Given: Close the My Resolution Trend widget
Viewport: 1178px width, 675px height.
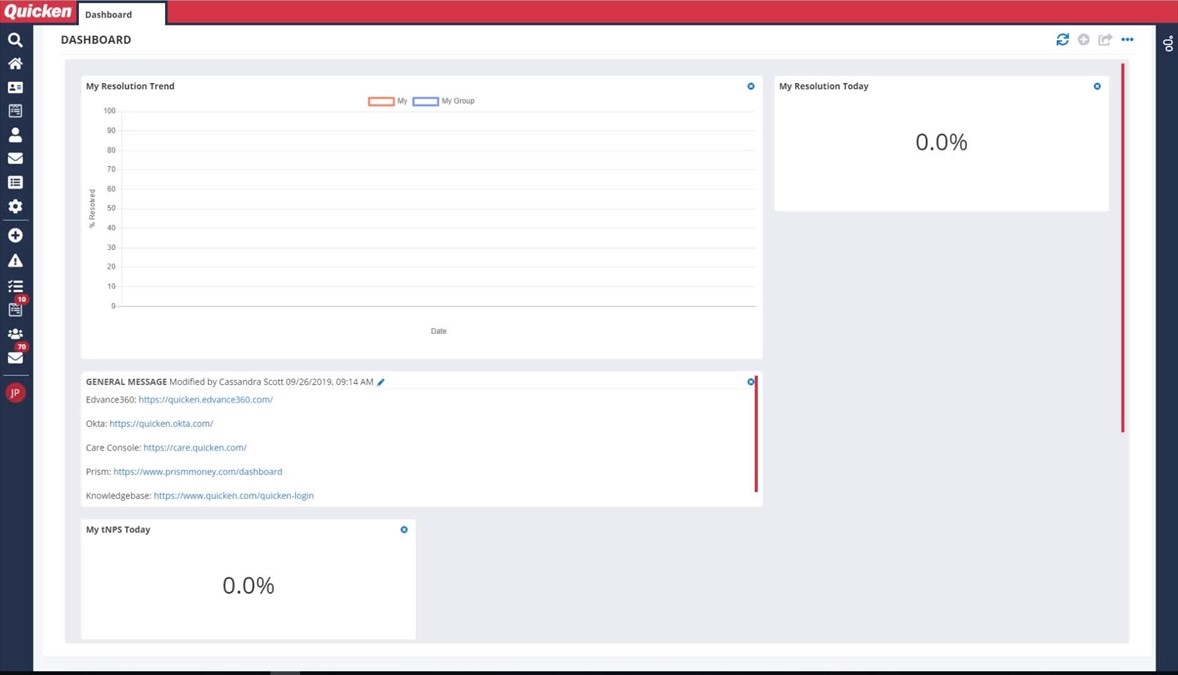Looking at the screenshot, I should [751, 87].
